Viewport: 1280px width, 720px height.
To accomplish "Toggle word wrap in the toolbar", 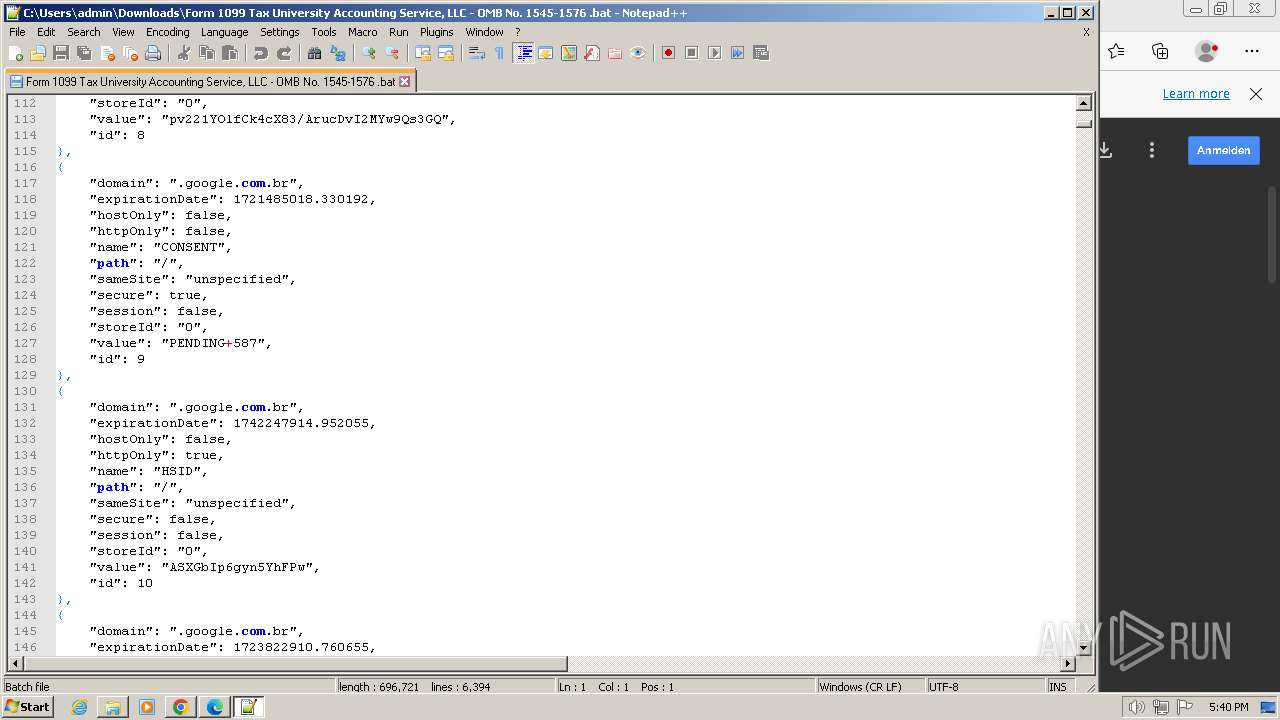I will point(477,53).
